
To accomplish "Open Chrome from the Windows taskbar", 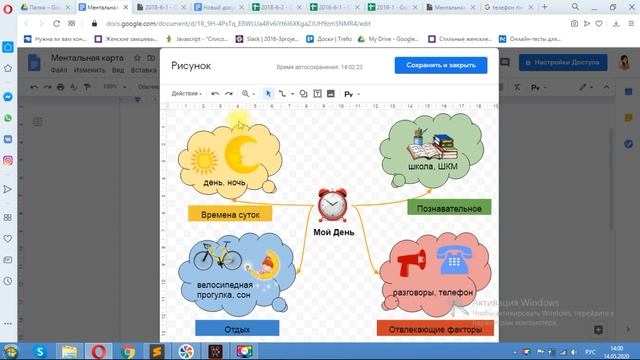I will [x=128, y=351].
